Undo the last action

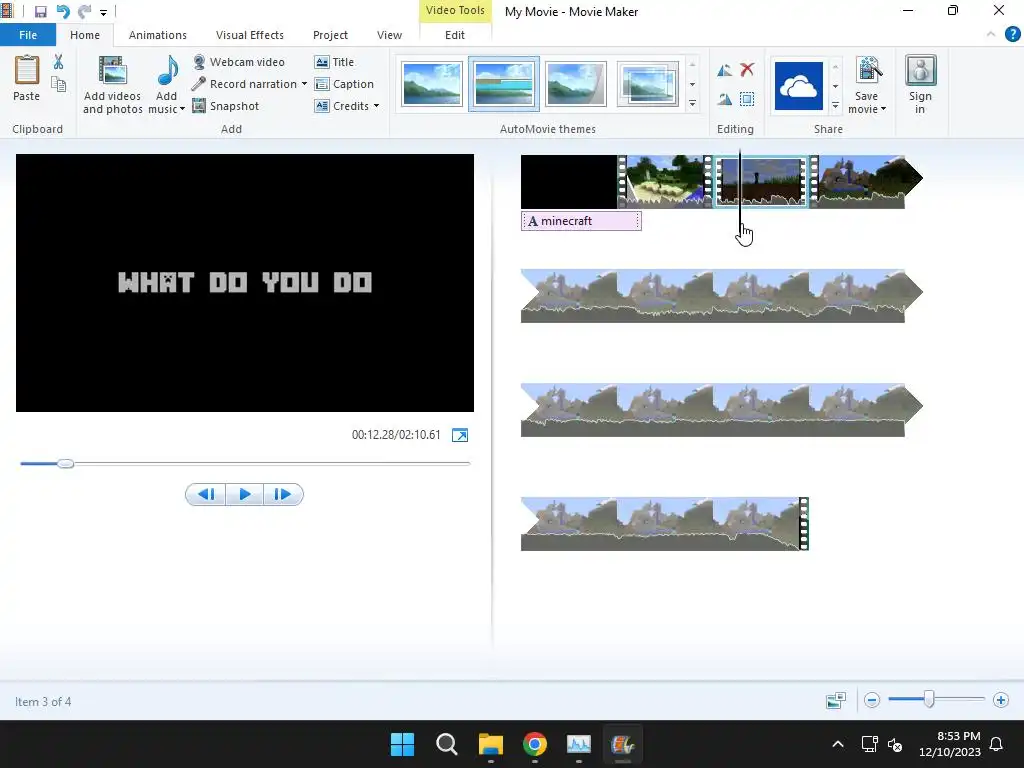click(63, 12)
